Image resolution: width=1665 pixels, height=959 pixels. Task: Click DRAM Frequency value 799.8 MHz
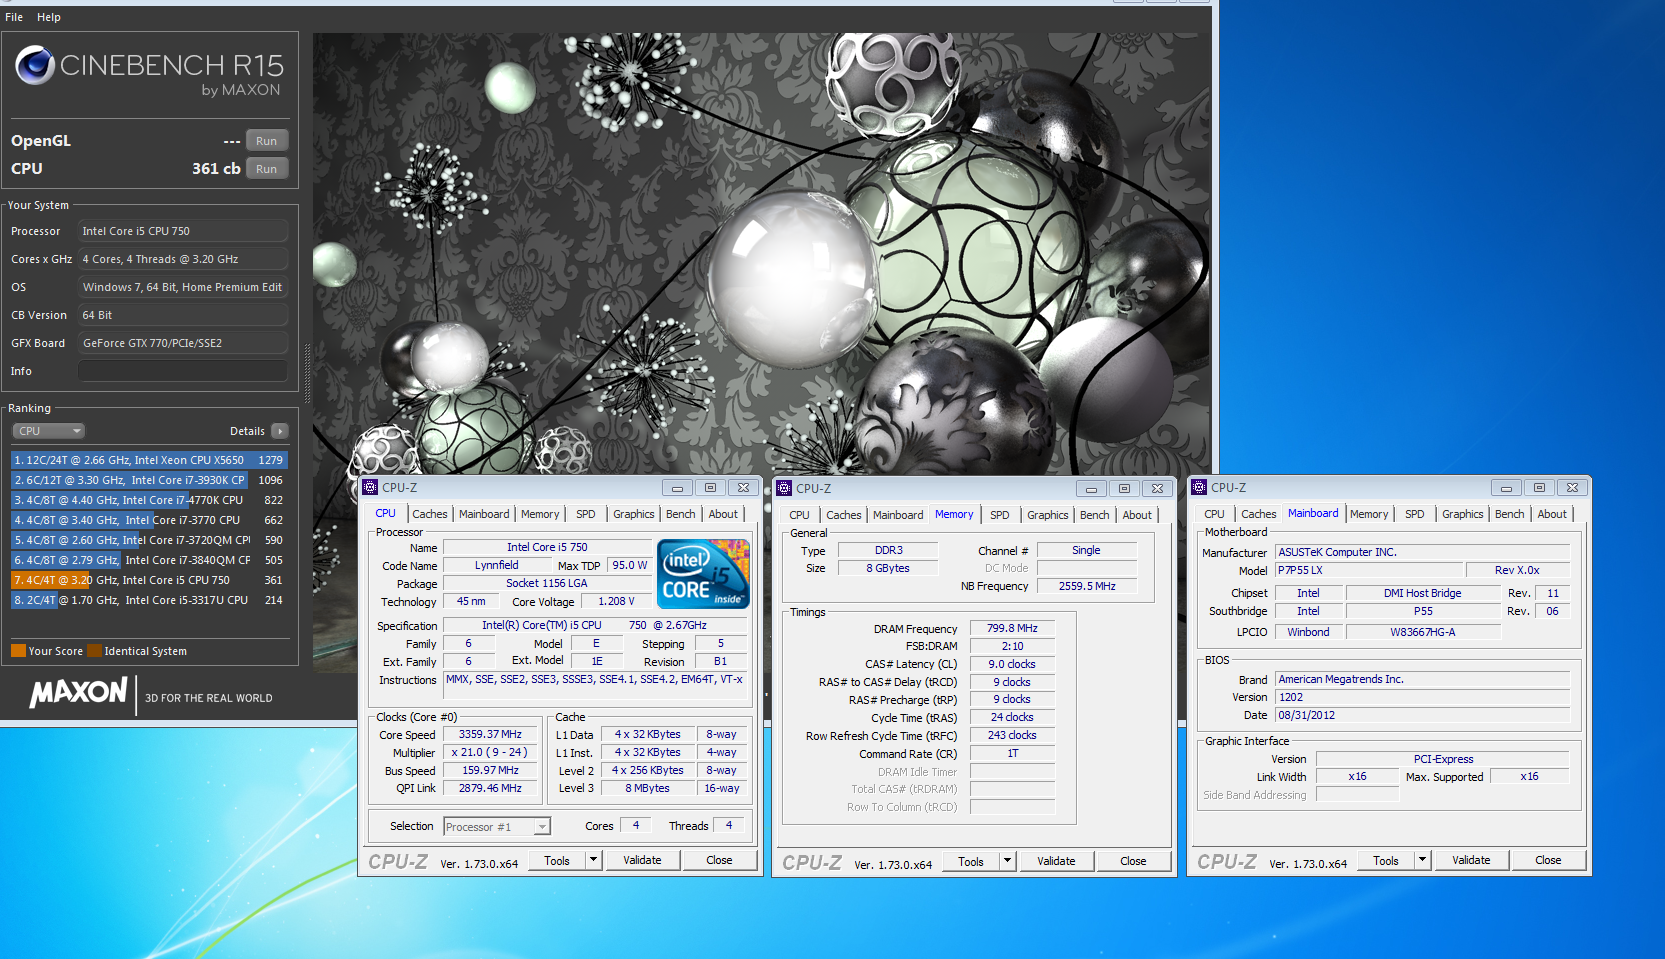coord(1012,629)
